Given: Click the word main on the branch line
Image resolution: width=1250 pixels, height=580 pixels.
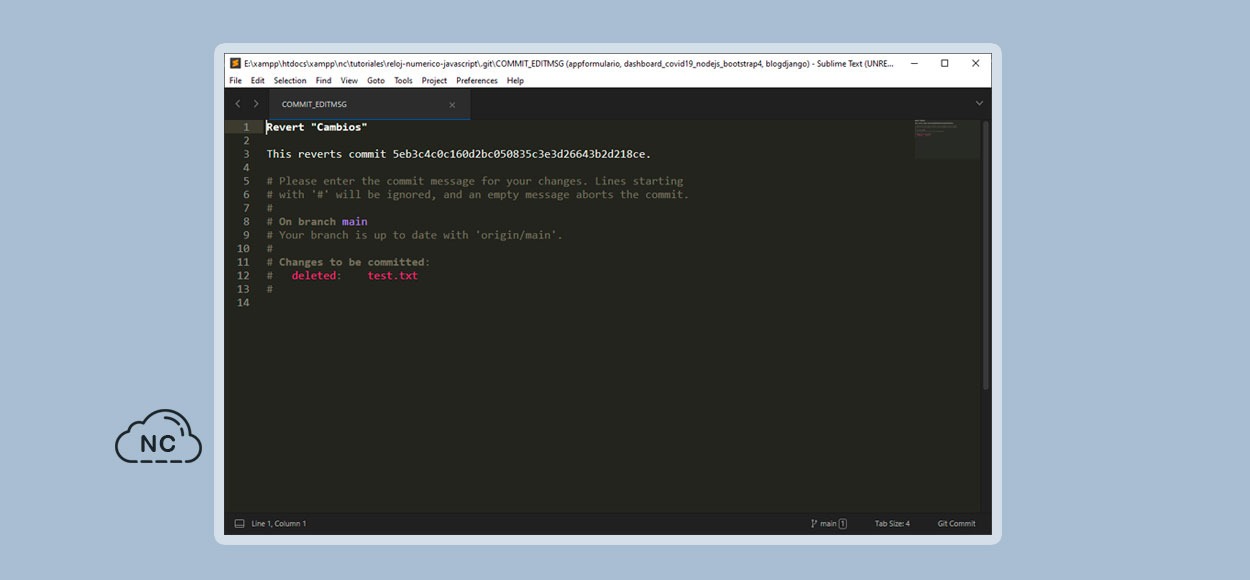Looking at the screenshot, I should point(355,222).
